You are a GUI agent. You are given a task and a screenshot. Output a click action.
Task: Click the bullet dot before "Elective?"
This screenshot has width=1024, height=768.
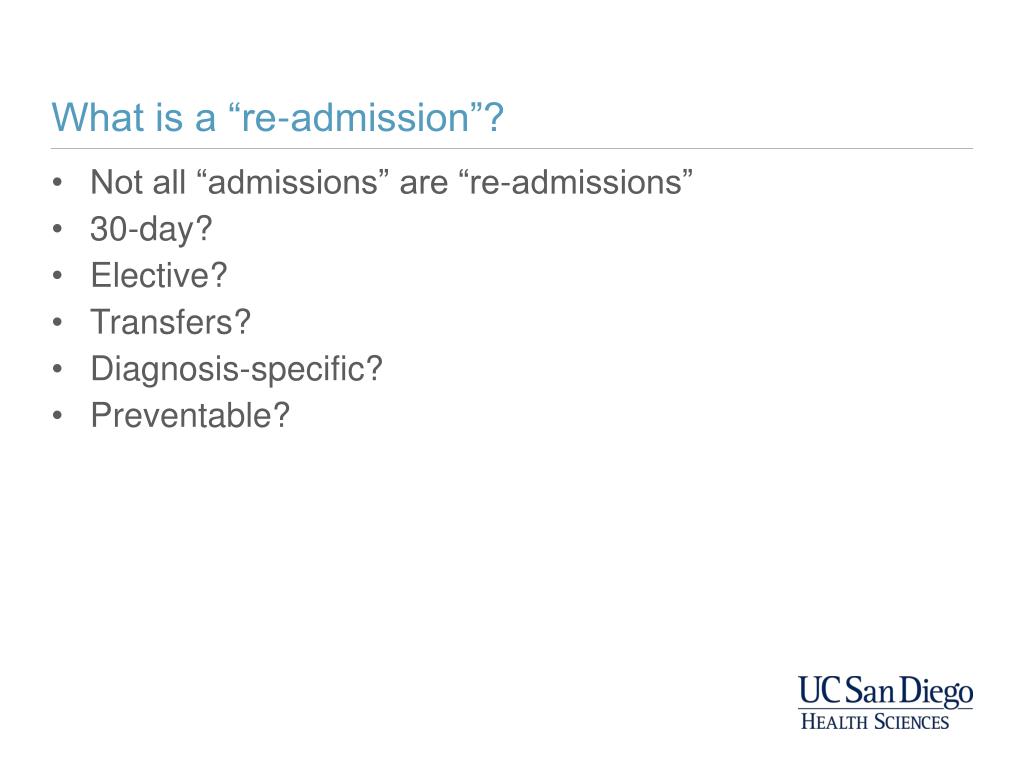57,276
